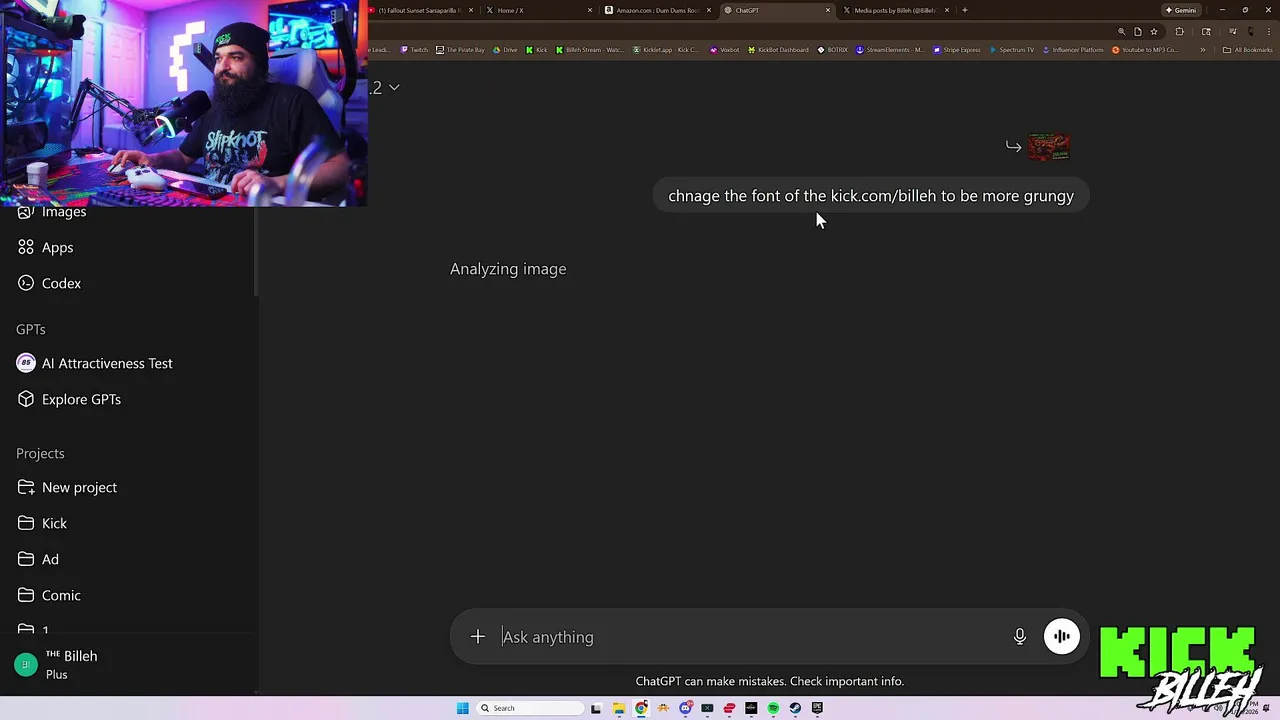Image resolution: width=1280 pixels, height=720 pixels.
Task: Open the StreamElements bookmark
Action: tap(890, 50)
